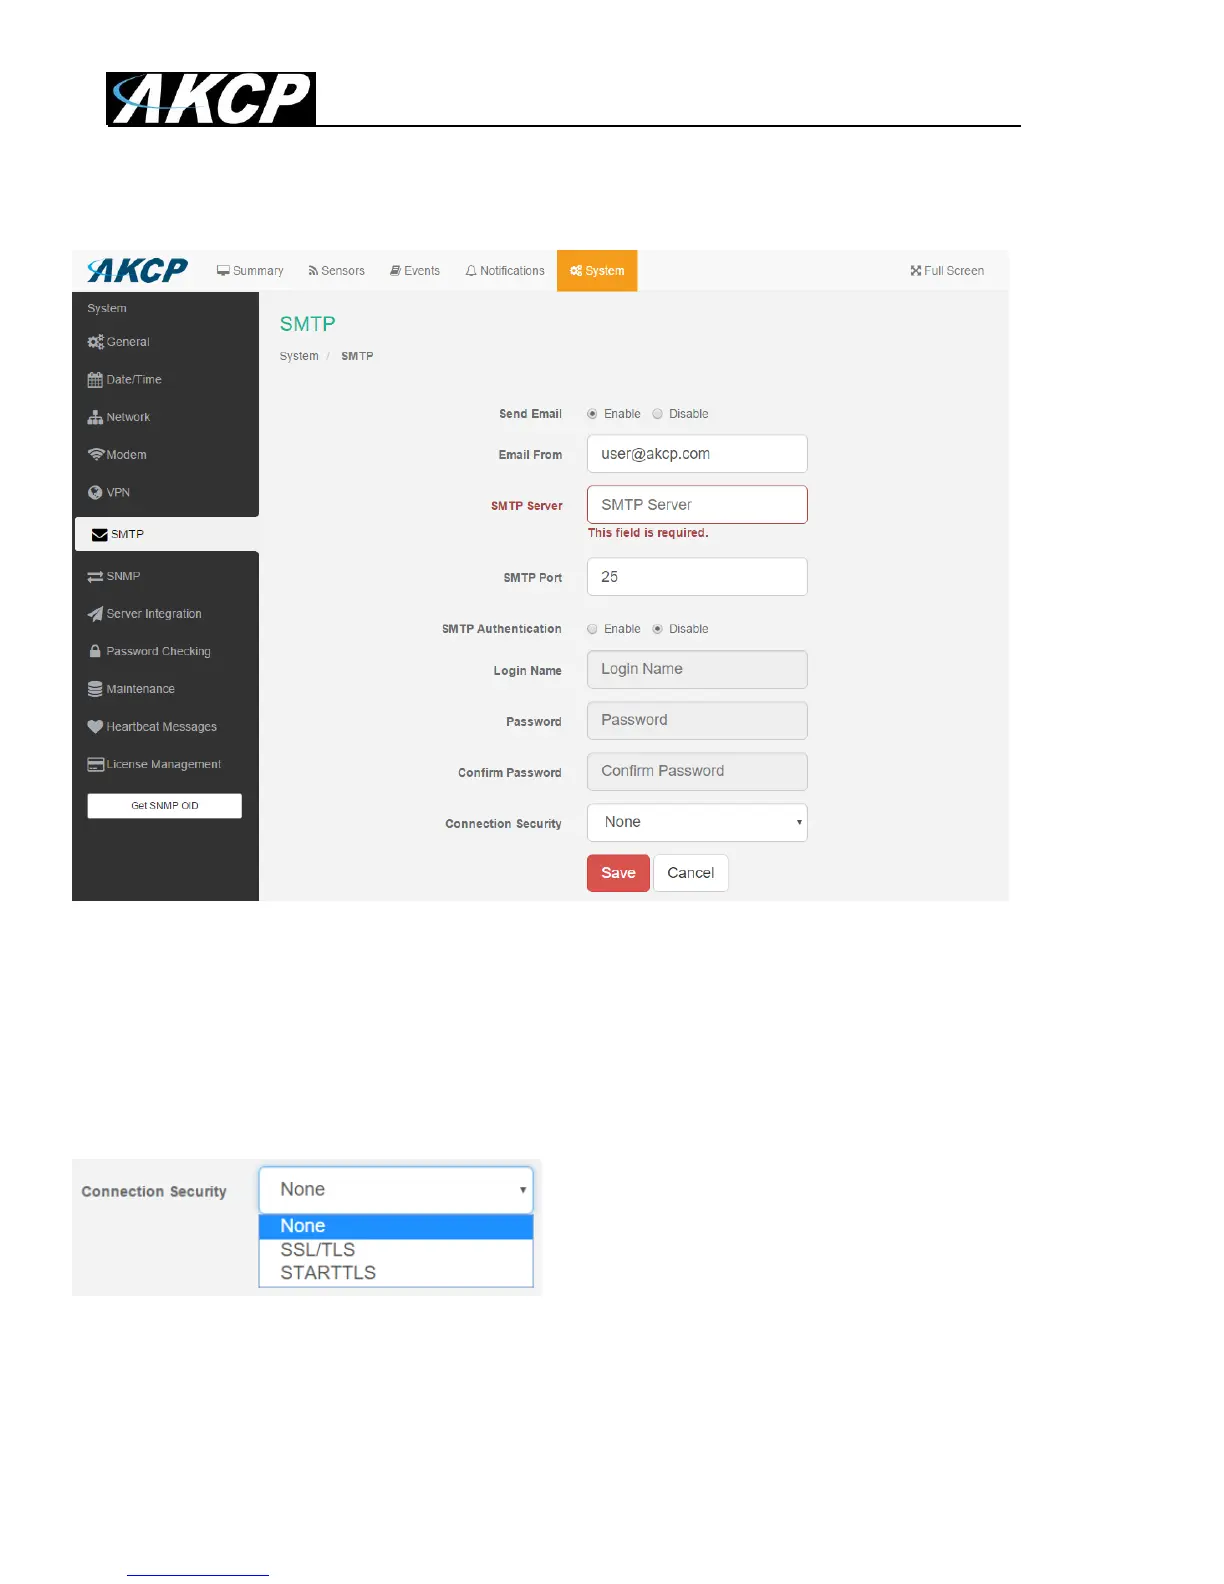Click the Server Integration paper plane icon
The image size is (1224, 1584).
click(95, 614)
